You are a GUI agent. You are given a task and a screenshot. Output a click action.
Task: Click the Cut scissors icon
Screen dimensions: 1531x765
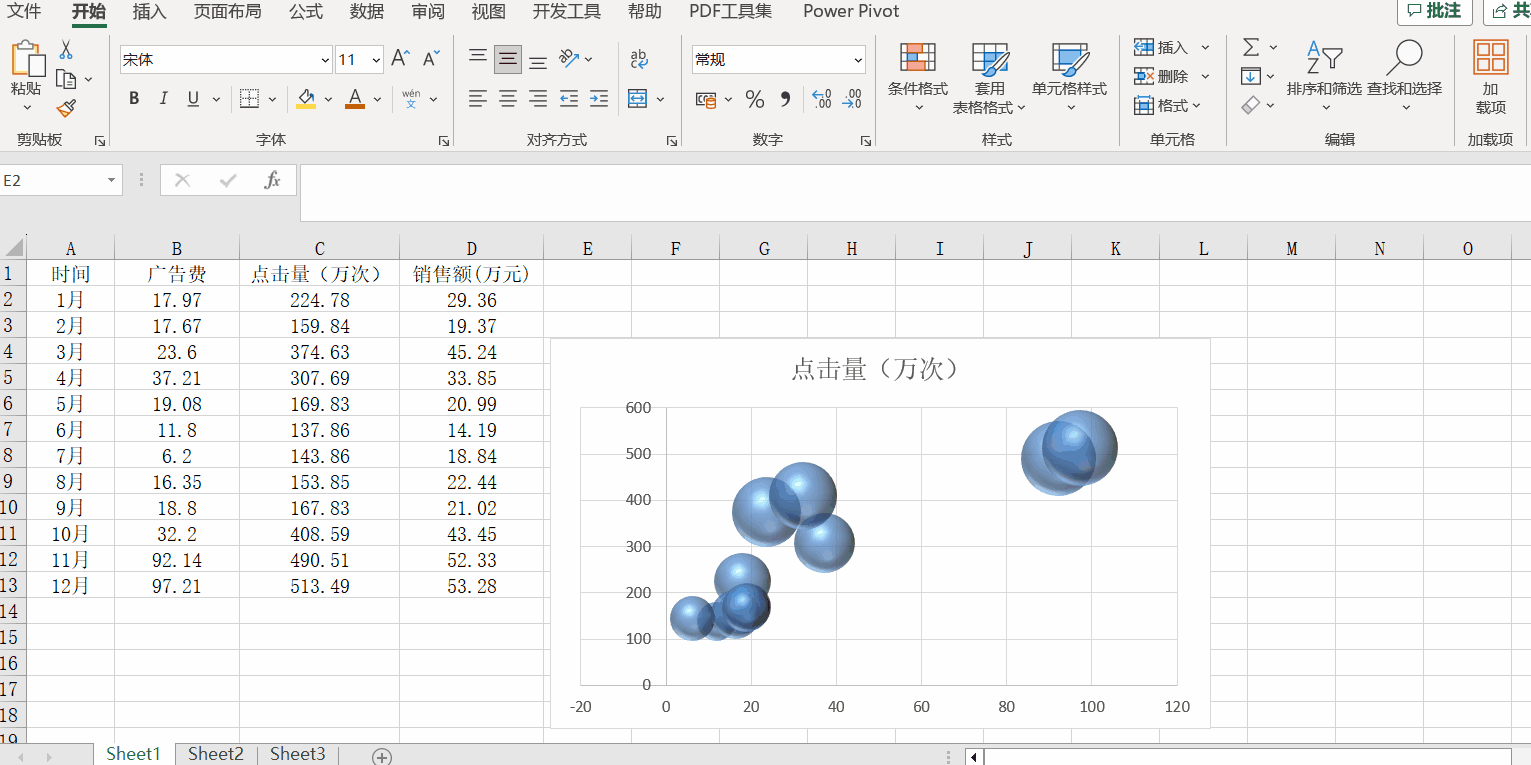66,49
